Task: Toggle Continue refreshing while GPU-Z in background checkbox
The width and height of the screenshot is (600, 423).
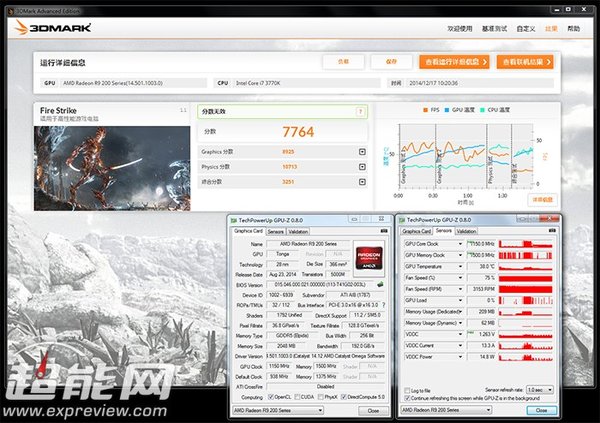Action: pos(407,399)
